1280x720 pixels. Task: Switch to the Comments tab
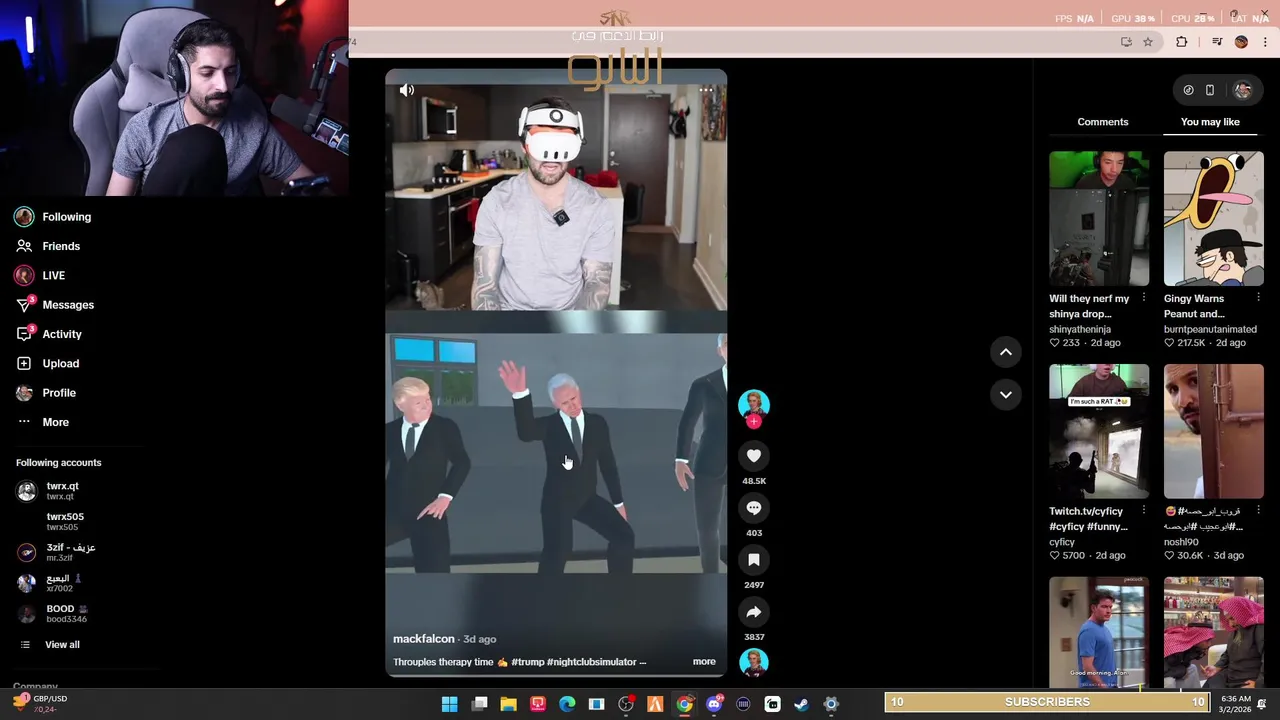tap(1103, 122)
